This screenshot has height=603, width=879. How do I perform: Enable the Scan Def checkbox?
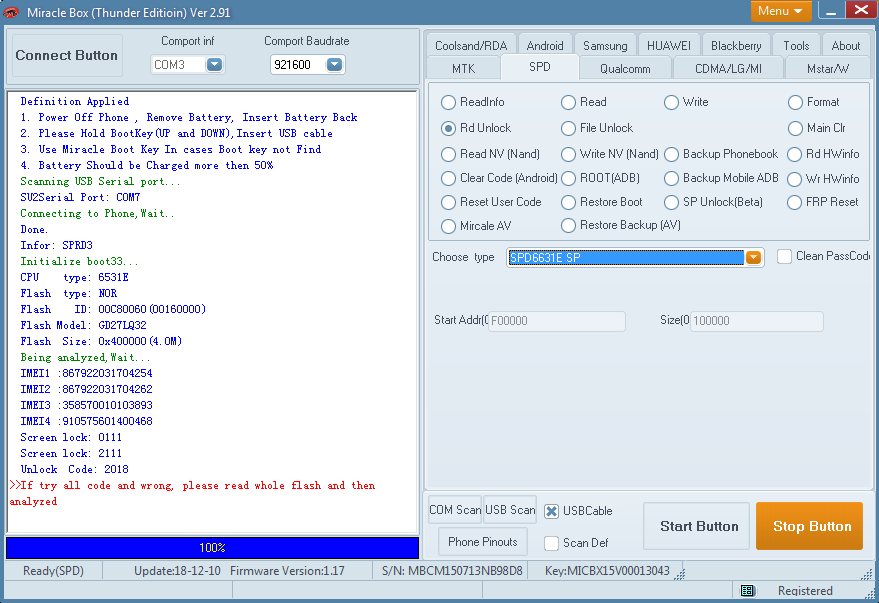[552, 543]
